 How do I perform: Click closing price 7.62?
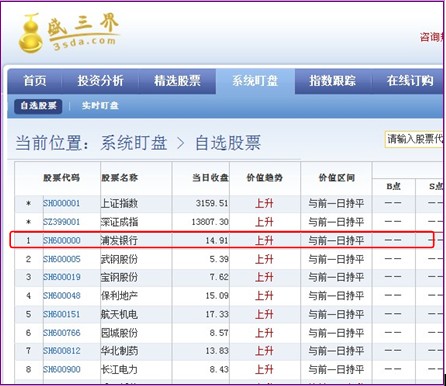point(219,277)
